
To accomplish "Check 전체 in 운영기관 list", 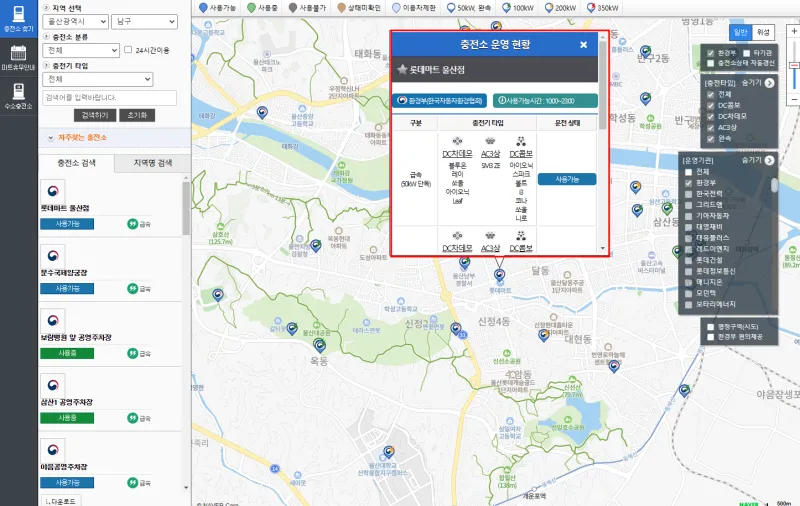I will pos(688,172).
